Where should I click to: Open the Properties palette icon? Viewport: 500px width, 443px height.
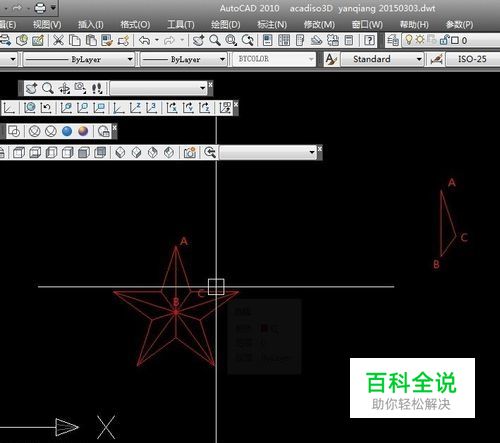coord(267,41)
